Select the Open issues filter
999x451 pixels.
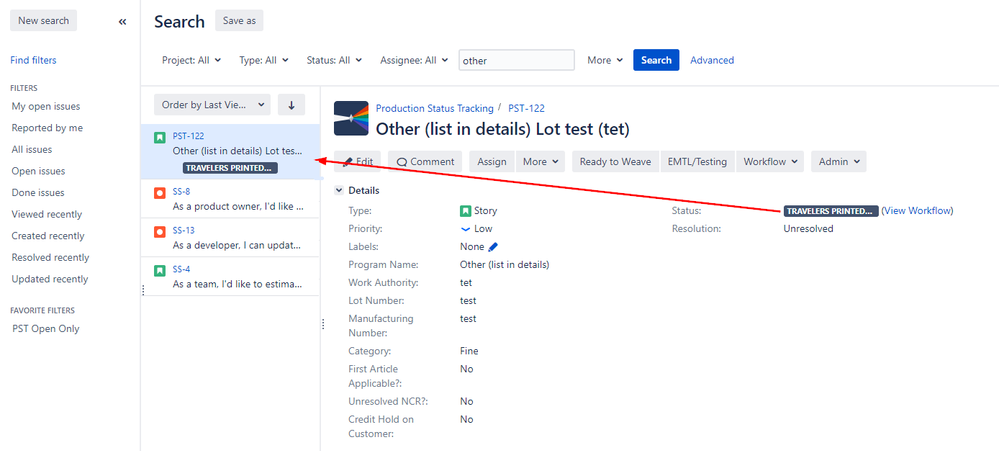tap(38, 171)
